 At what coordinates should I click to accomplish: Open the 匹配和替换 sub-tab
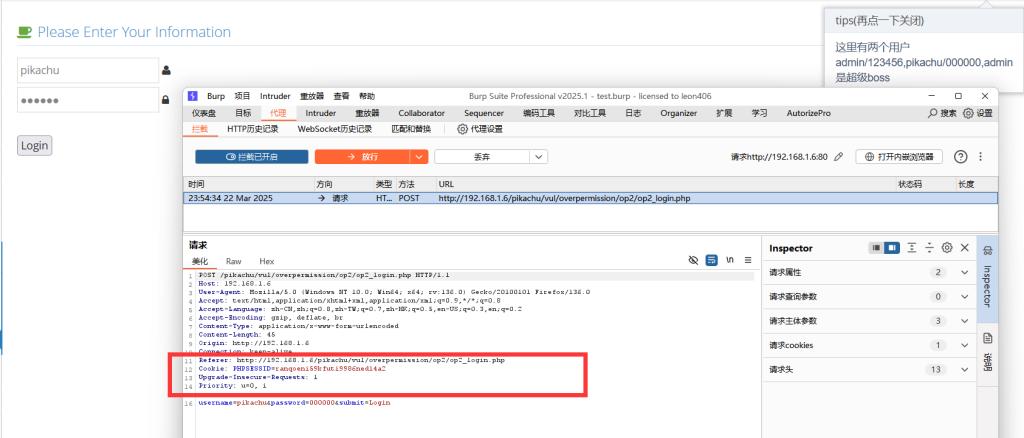pos(411,129)
